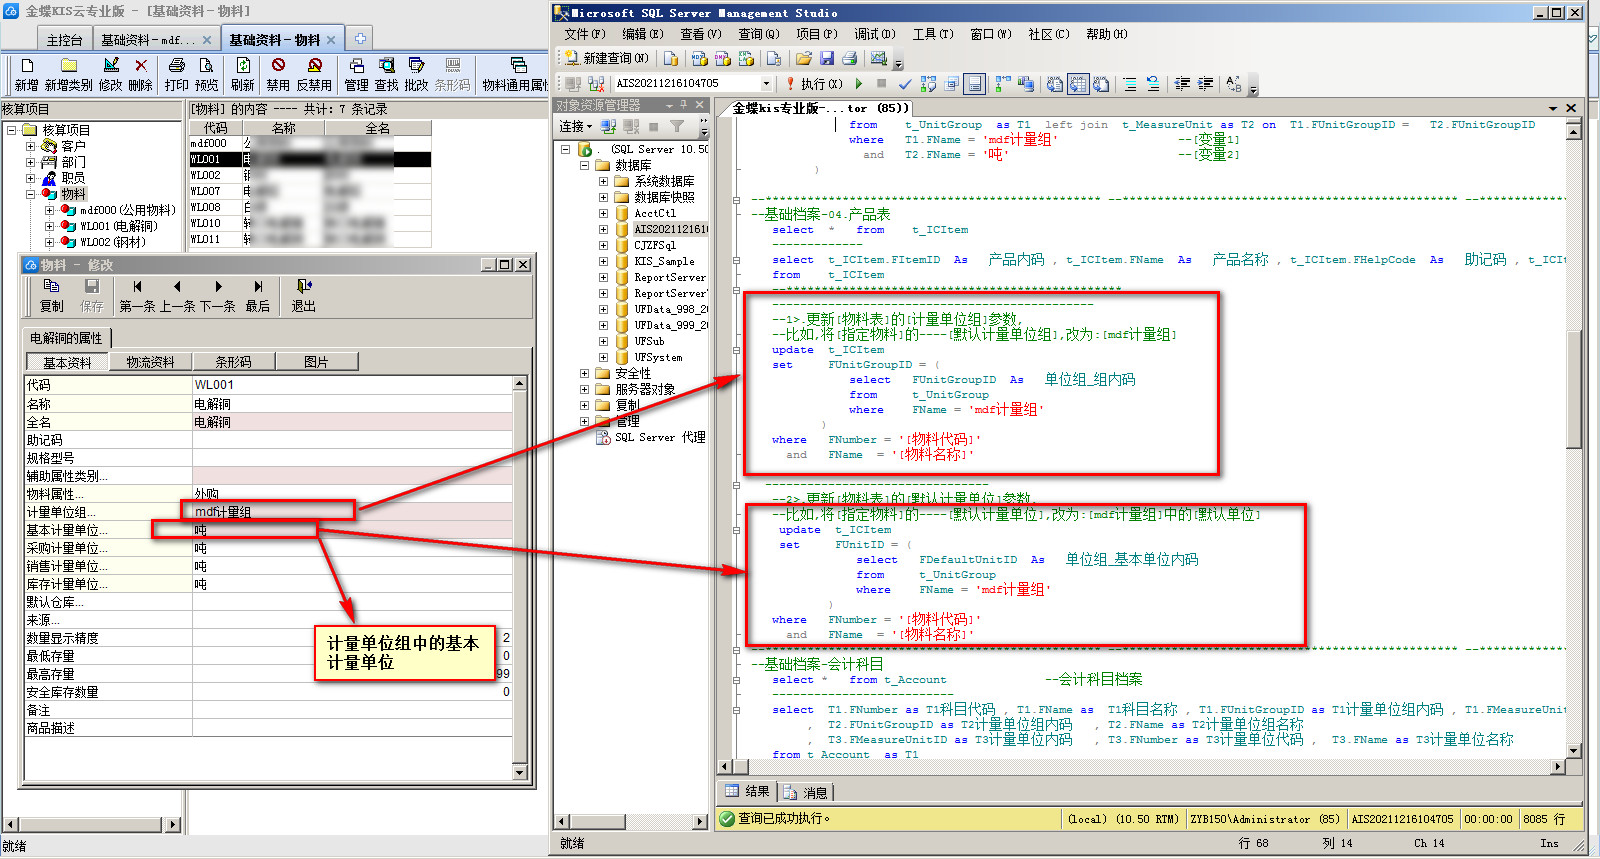
Task: Click the 刷新 refresh icon
Action: (x=242, y=66)
